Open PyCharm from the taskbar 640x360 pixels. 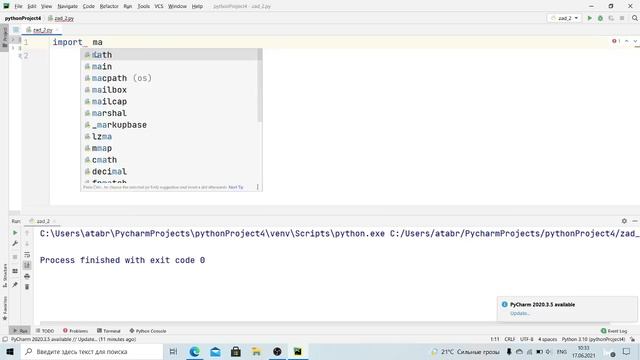(298, 351)
